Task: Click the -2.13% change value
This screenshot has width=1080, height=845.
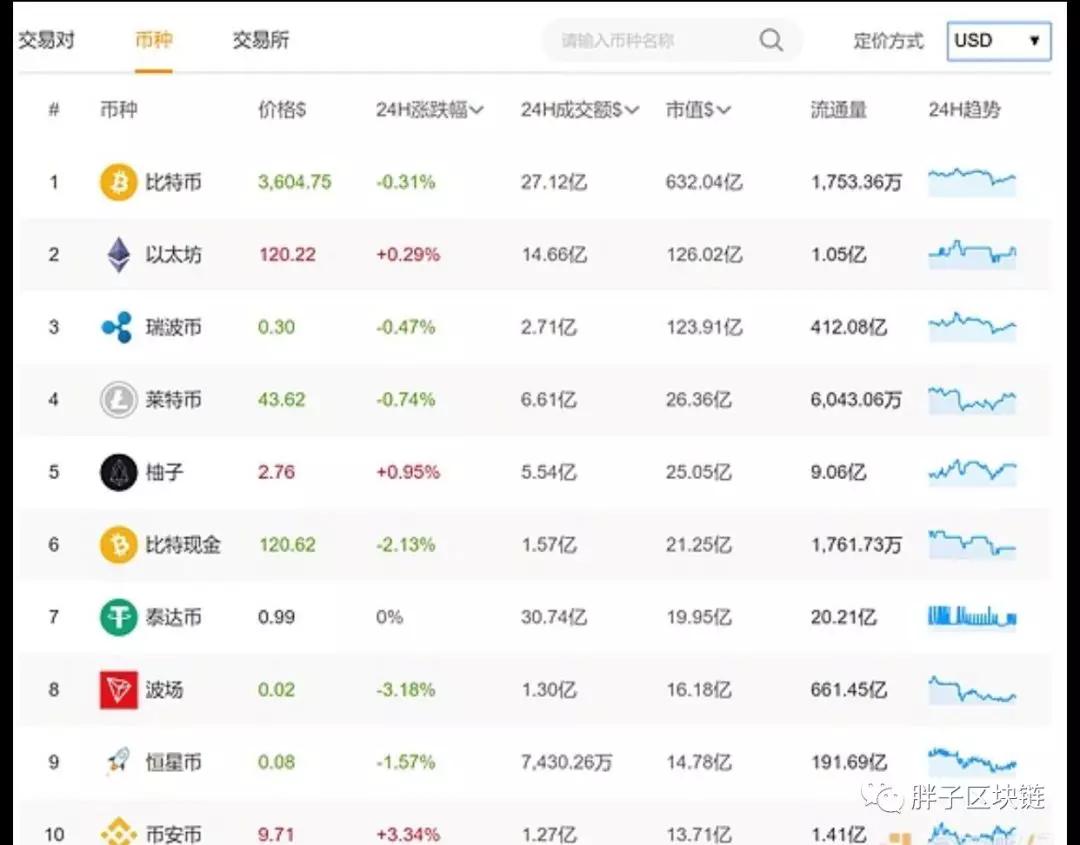Action: pyautogui.click(x=406, y=545)
